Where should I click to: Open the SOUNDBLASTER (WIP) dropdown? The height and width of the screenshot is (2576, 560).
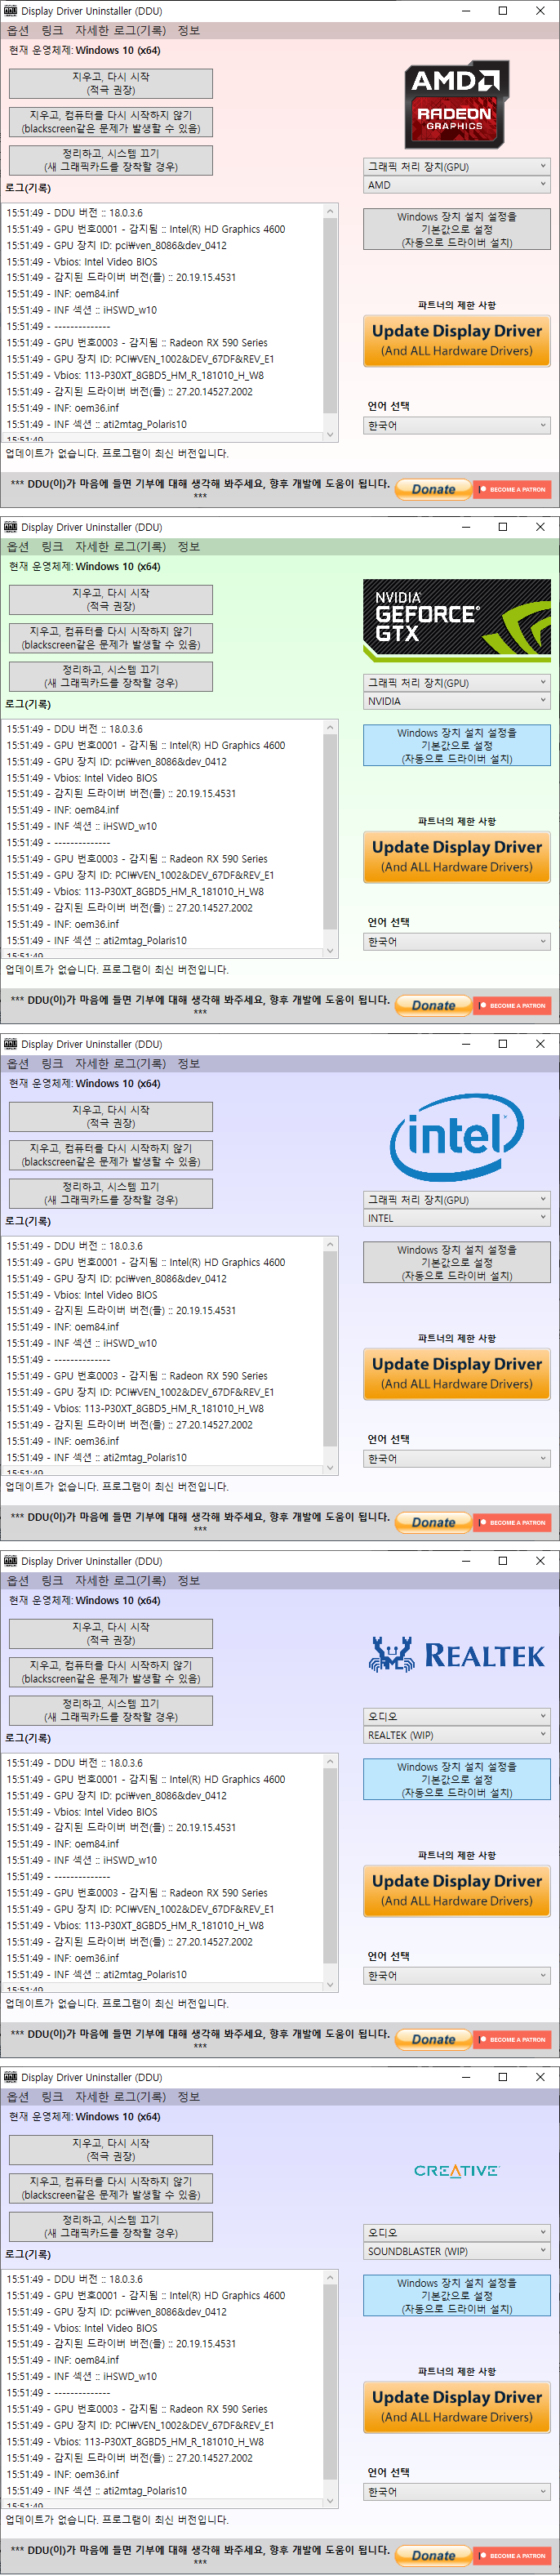click(456, 2251)
